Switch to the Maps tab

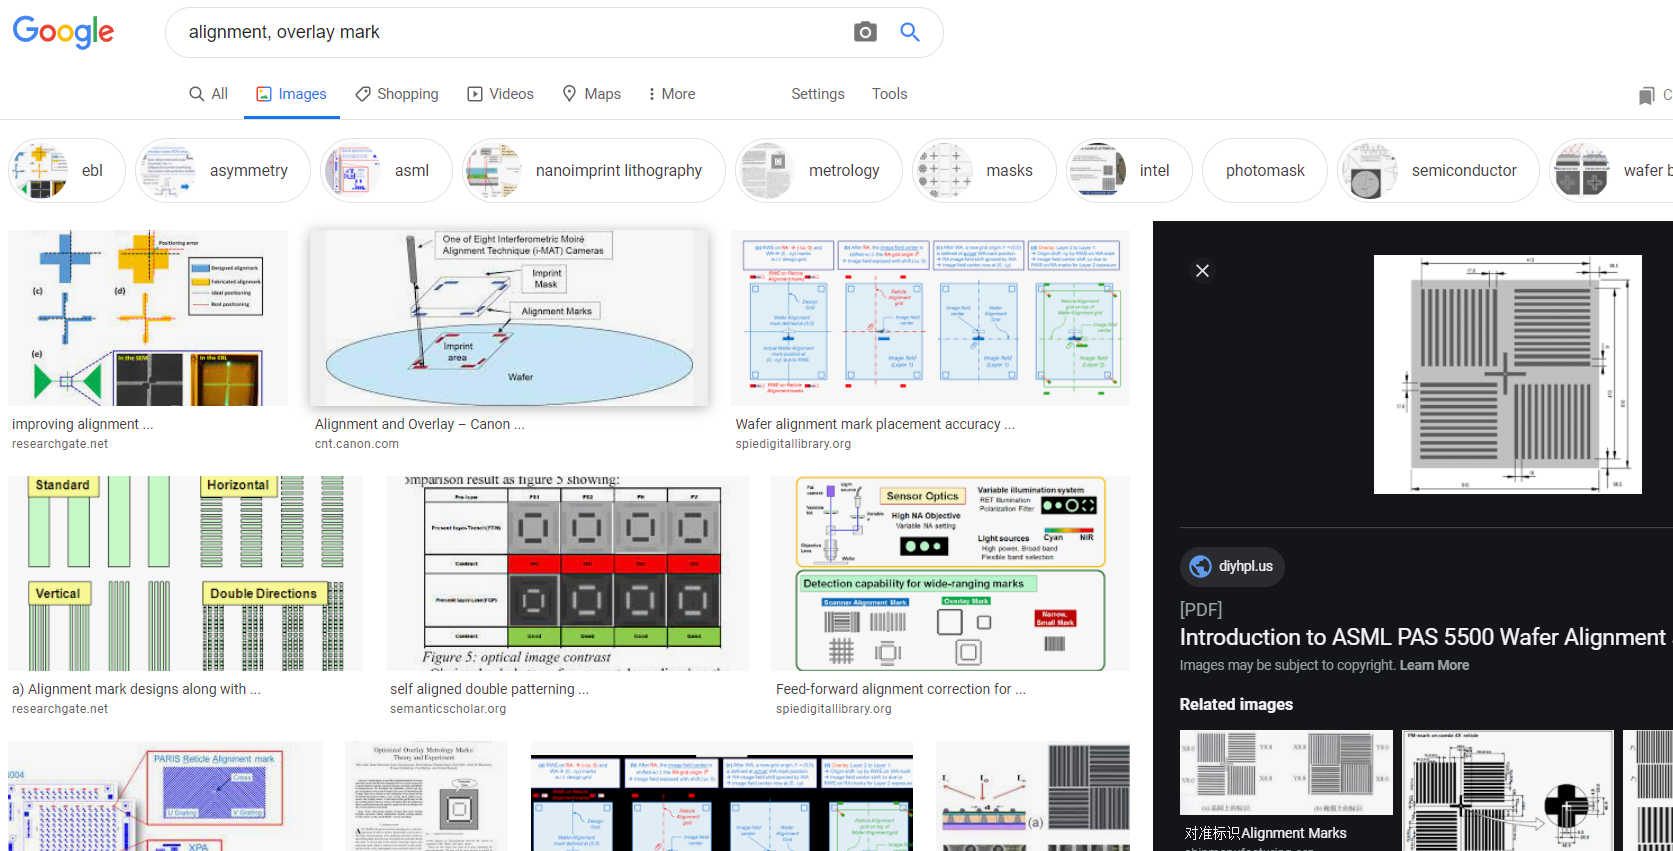(x=591, y=94)
